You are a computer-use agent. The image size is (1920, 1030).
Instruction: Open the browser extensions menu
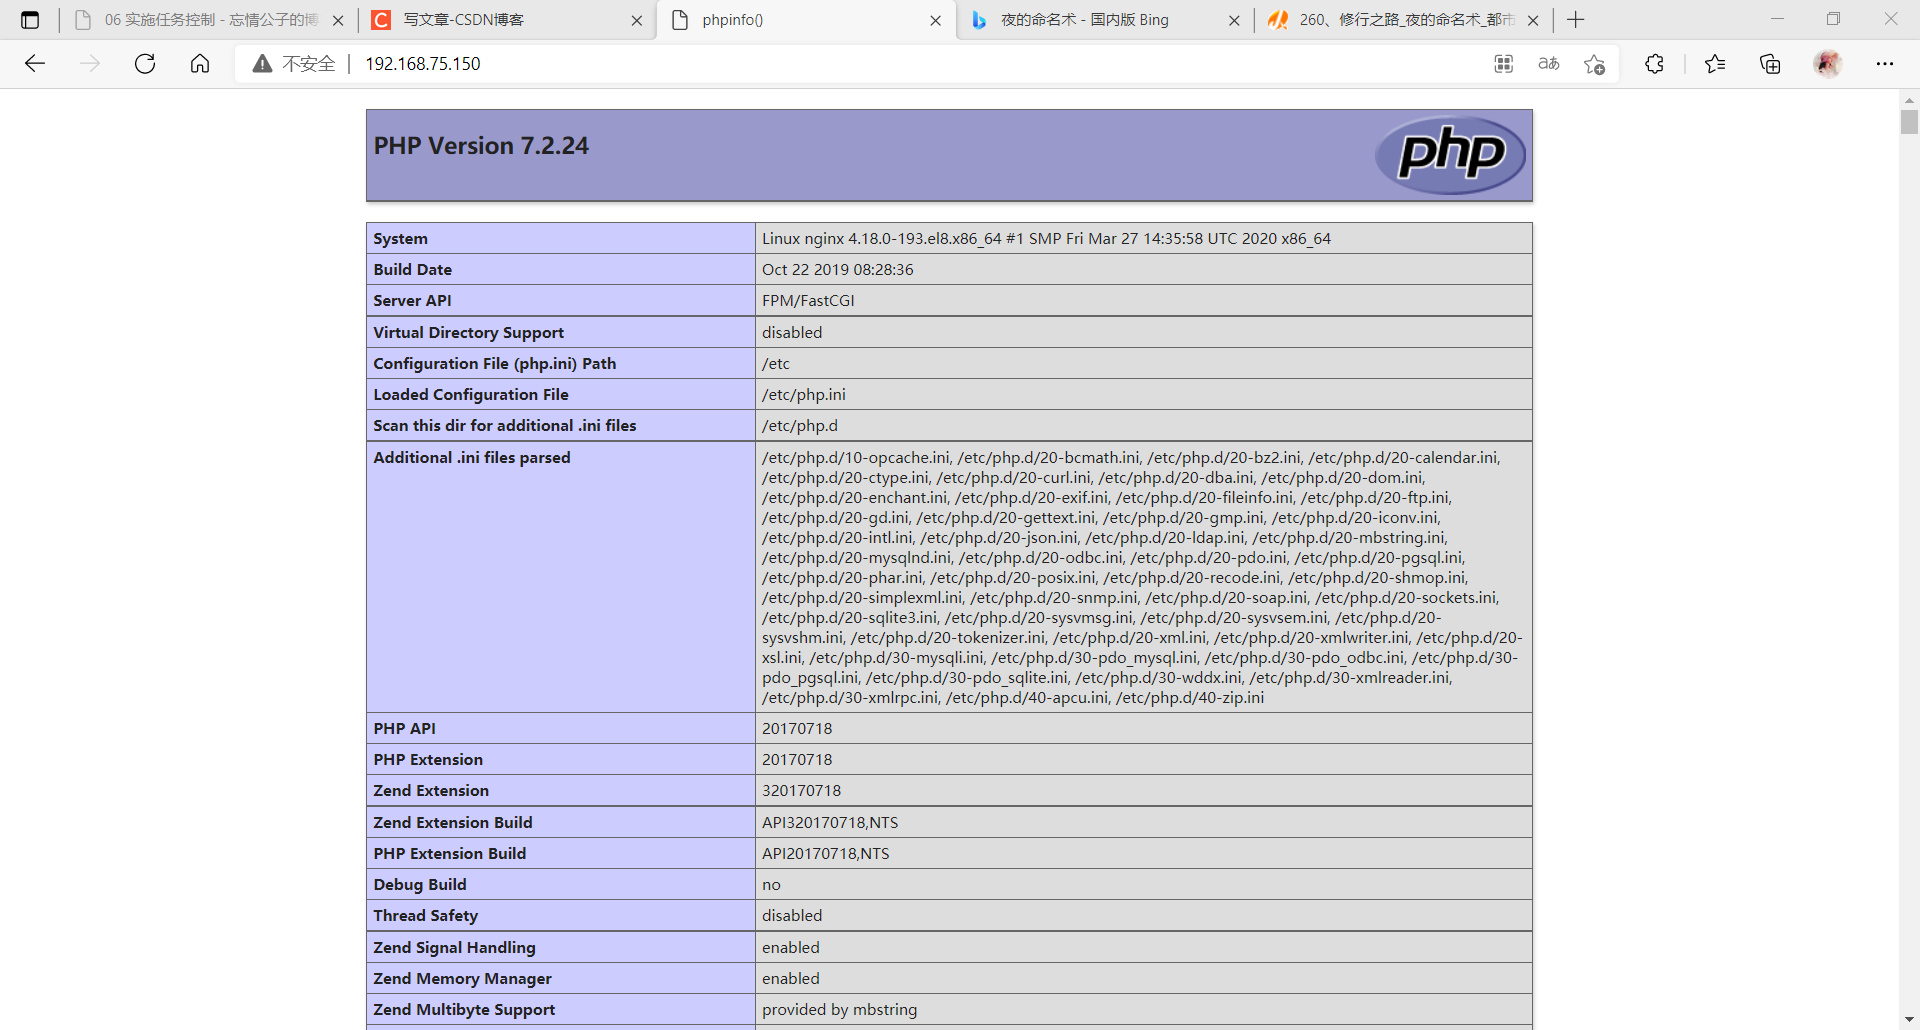click(x=1655, y=64)
